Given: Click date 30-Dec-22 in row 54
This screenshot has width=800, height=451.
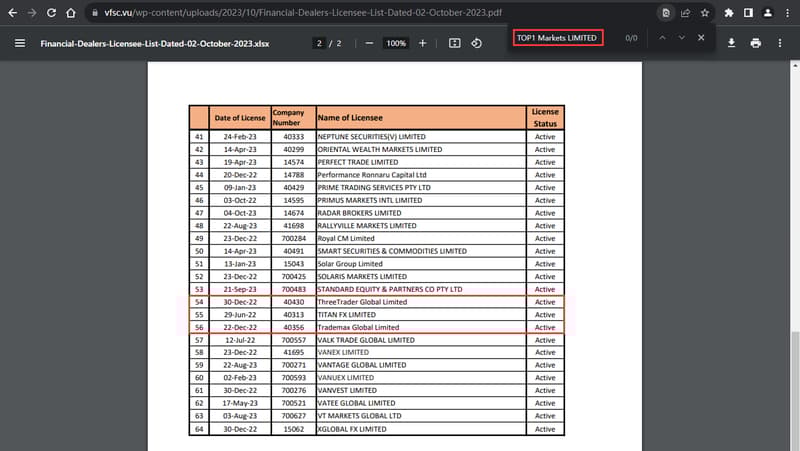Looking at the screenshot, I should click(x=240, y=302).
